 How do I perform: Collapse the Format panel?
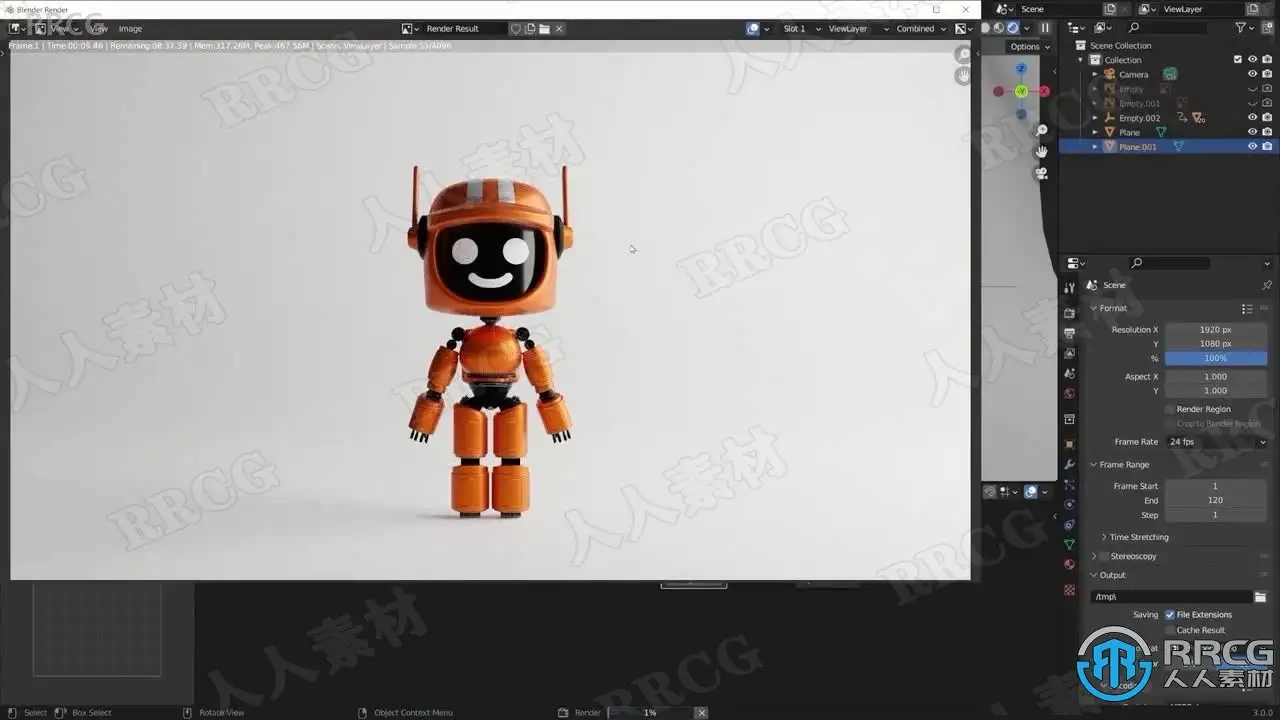click(x=1094, y=308)
